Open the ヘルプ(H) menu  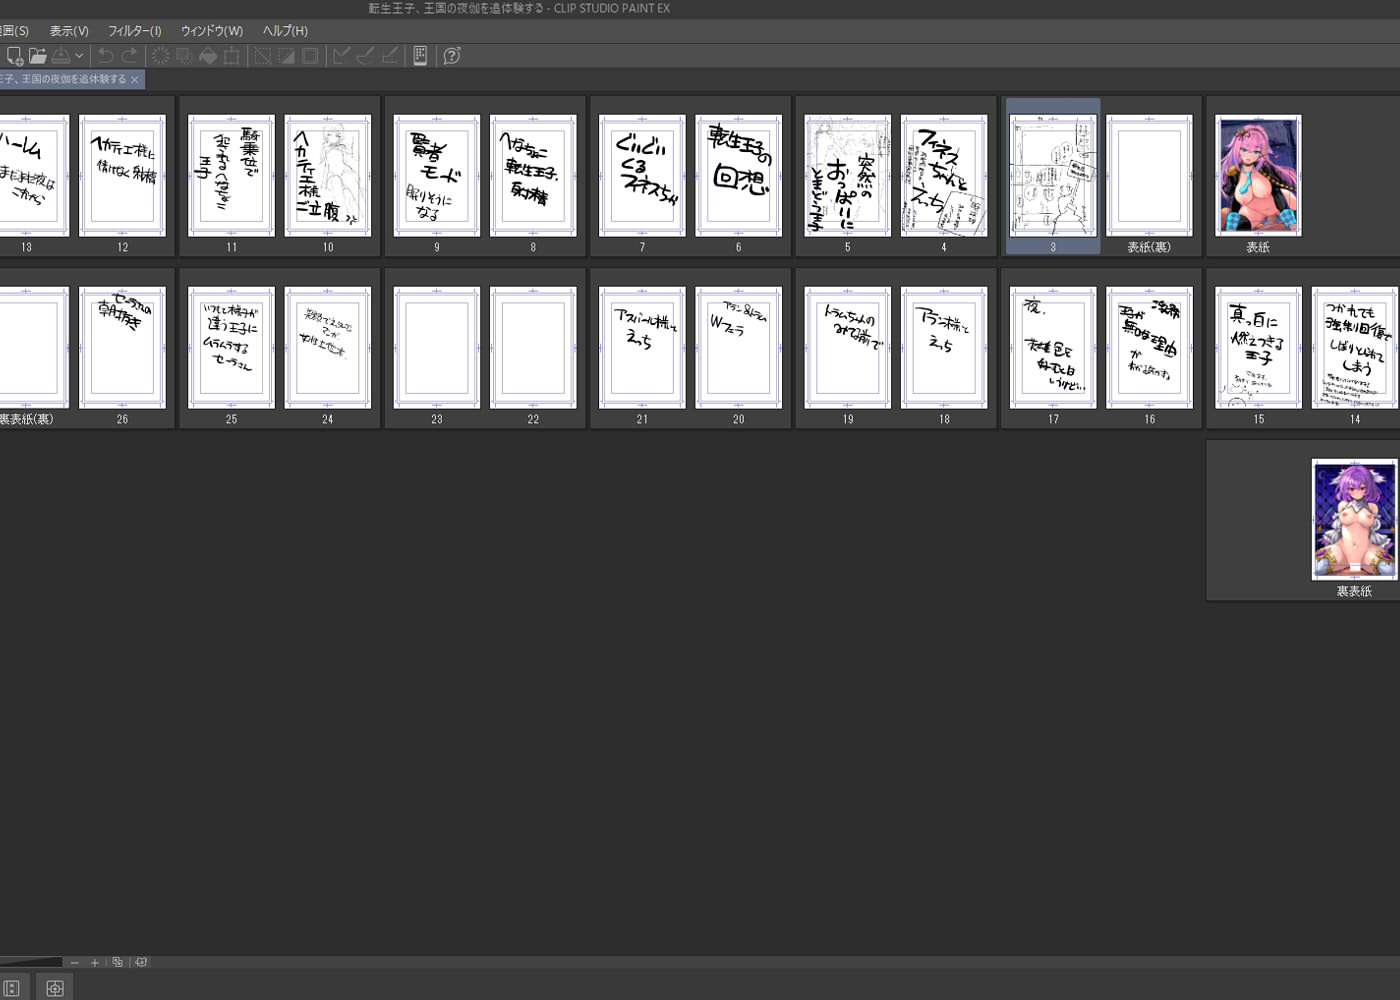point(285,31)
